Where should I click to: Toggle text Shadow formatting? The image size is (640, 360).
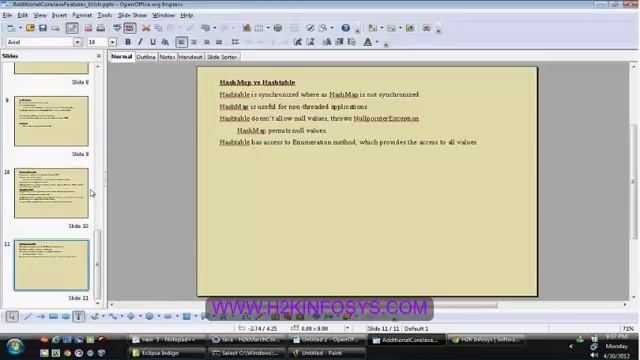[x=165, y=42]
